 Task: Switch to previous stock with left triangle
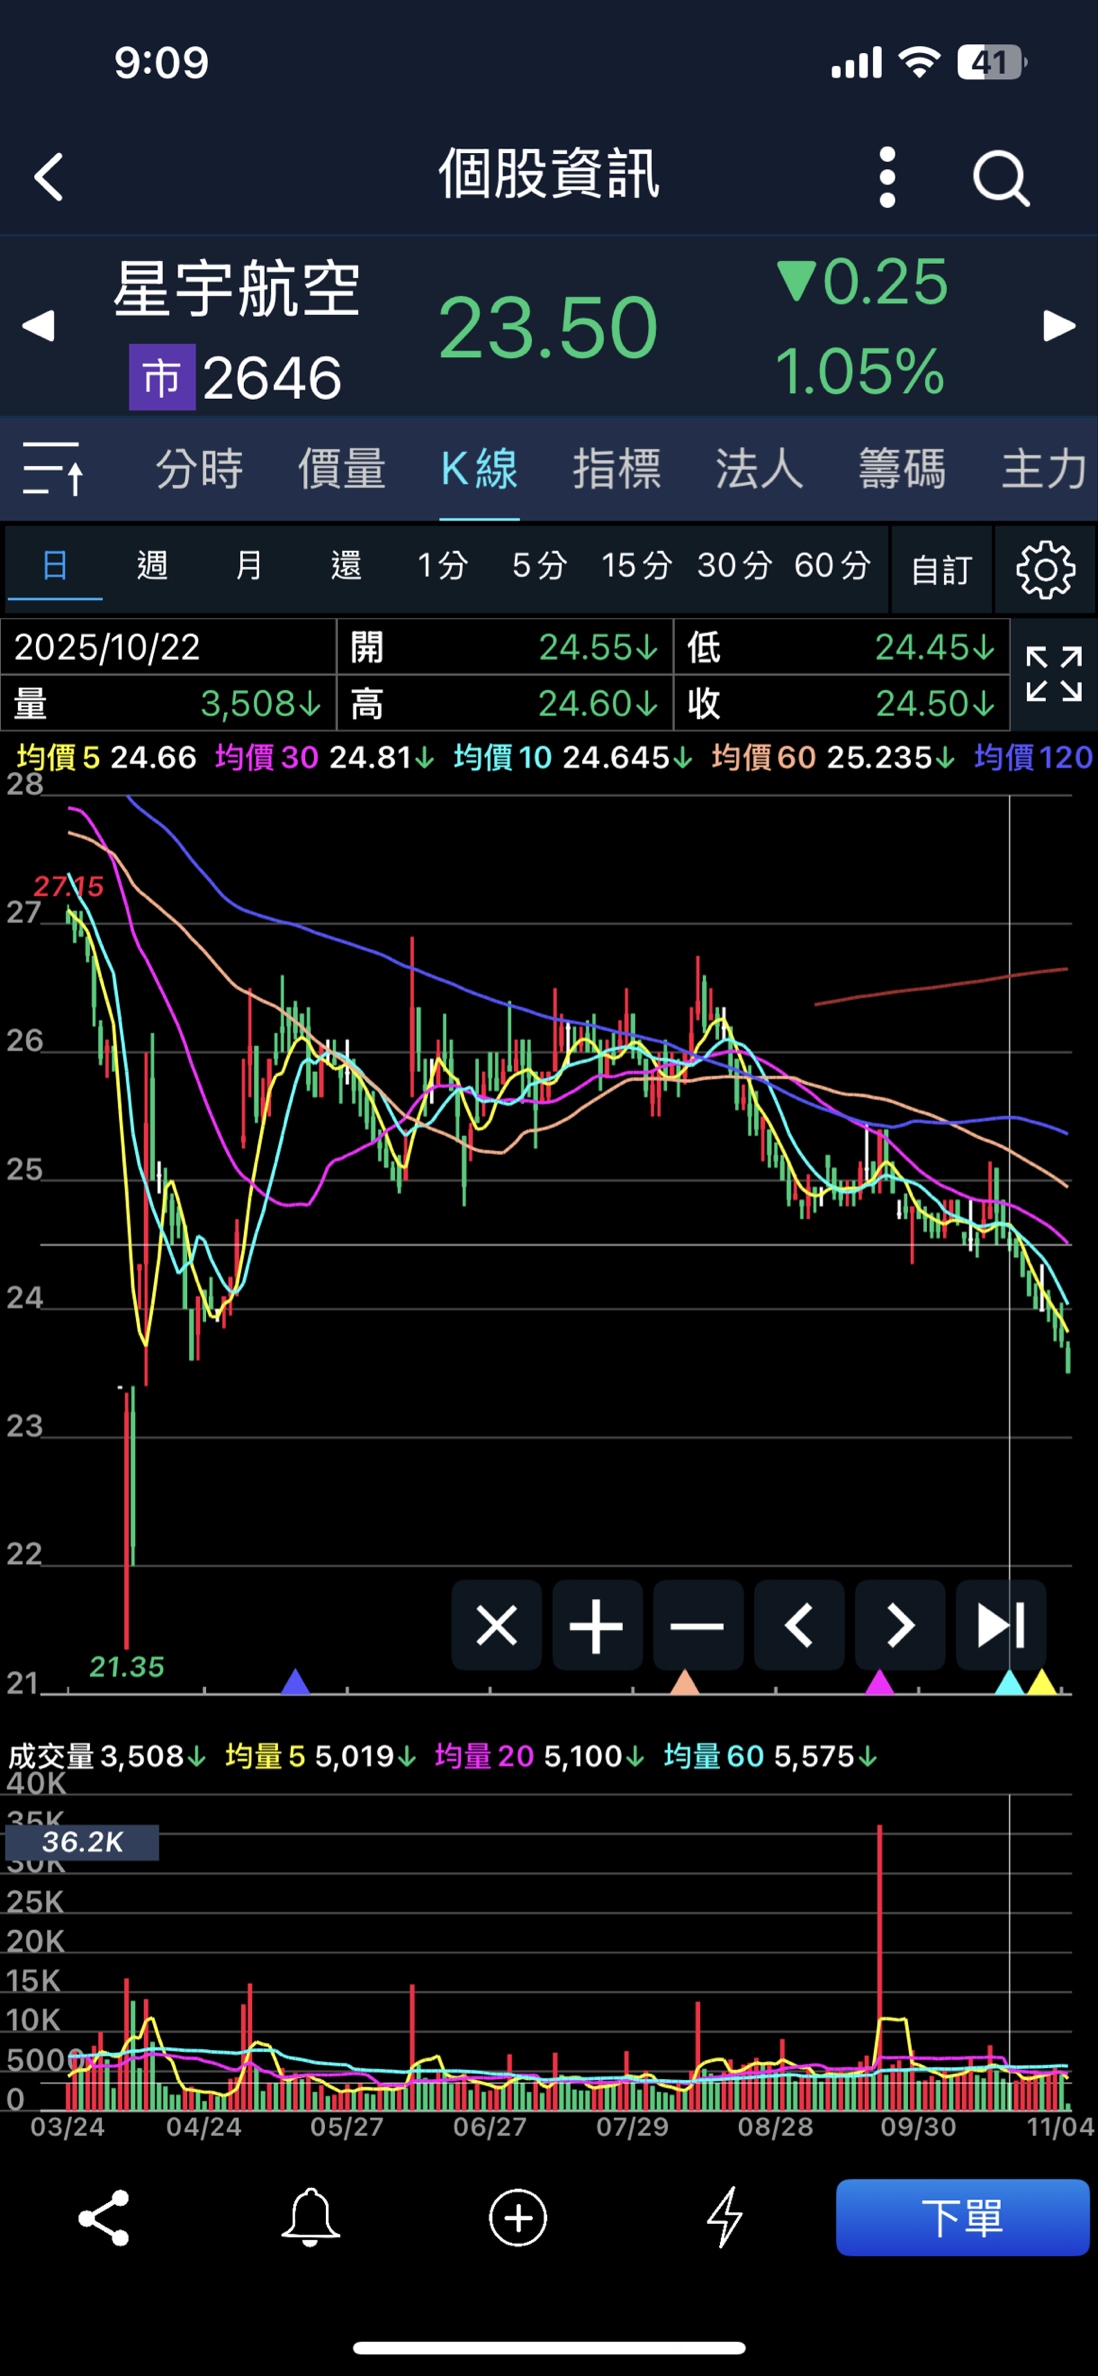[38, 326]
